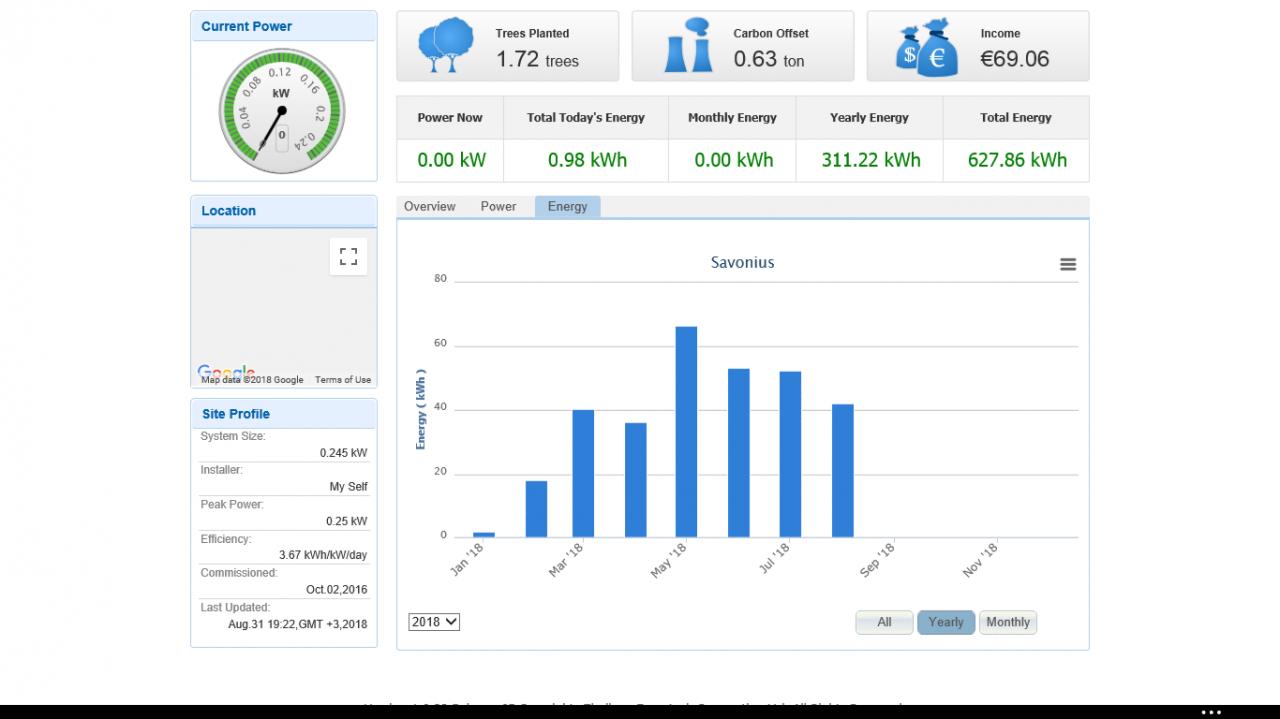
Task: Open the three-dot overflow menu in bottom bar
Action: (1211, 712)
